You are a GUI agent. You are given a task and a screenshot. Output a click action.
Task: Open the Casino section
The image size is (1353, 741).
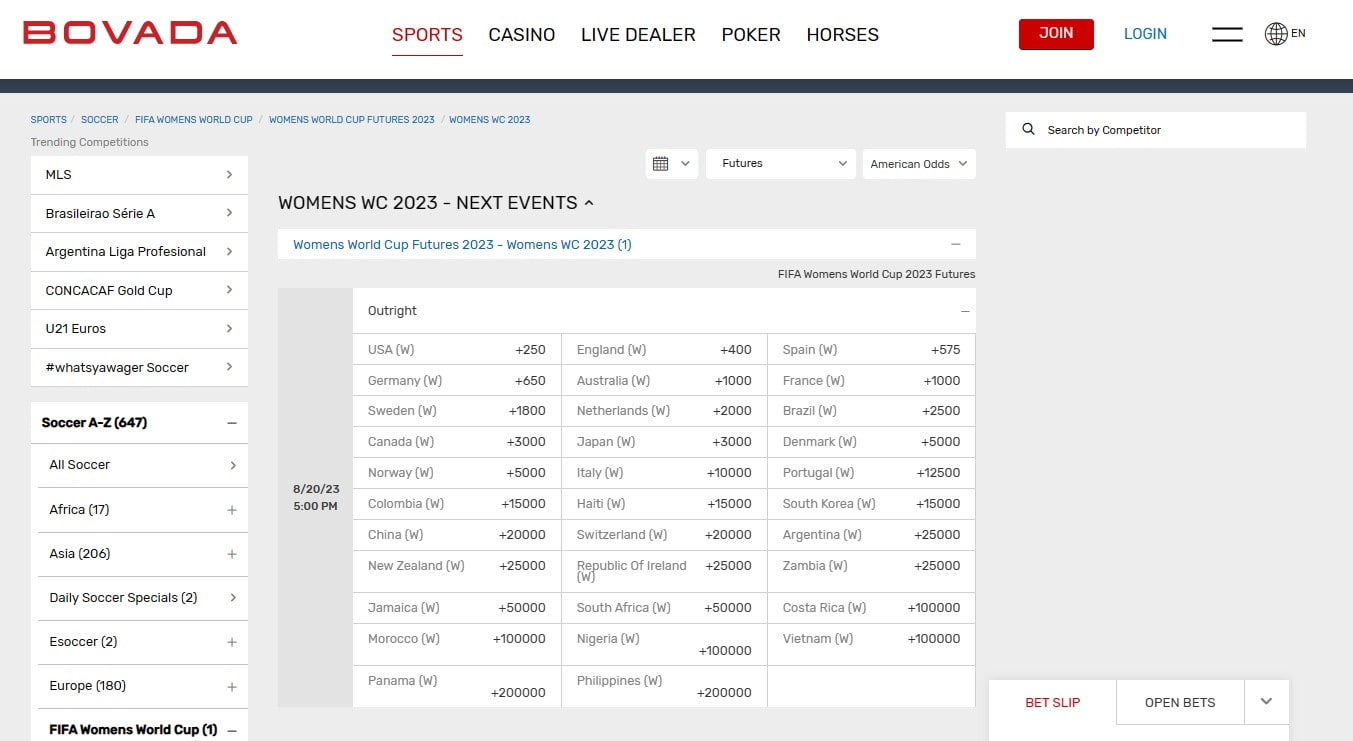(522, 35)
